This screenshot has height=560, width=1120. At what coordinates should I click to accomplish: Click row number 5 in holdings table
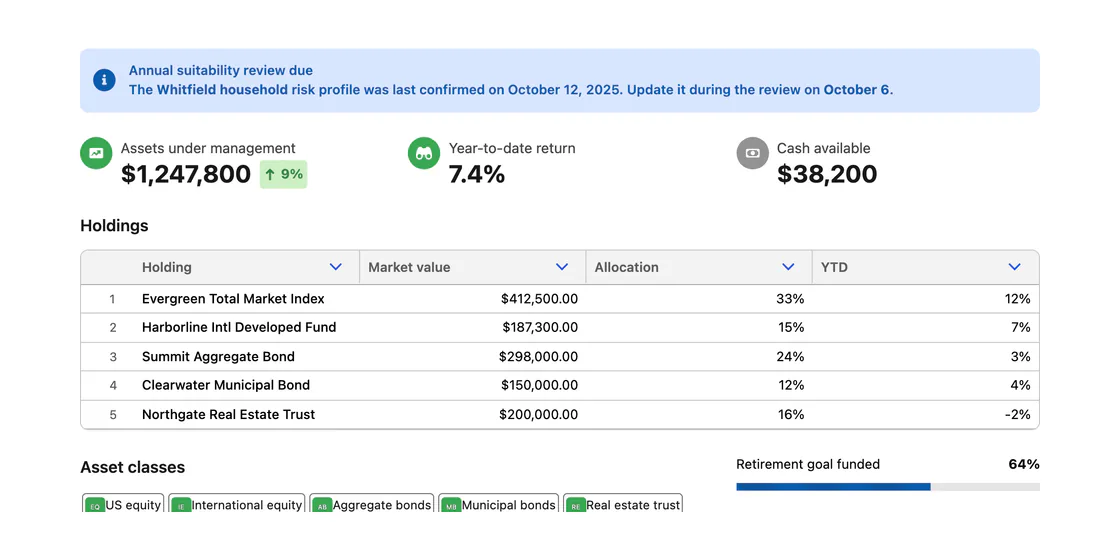112,414
